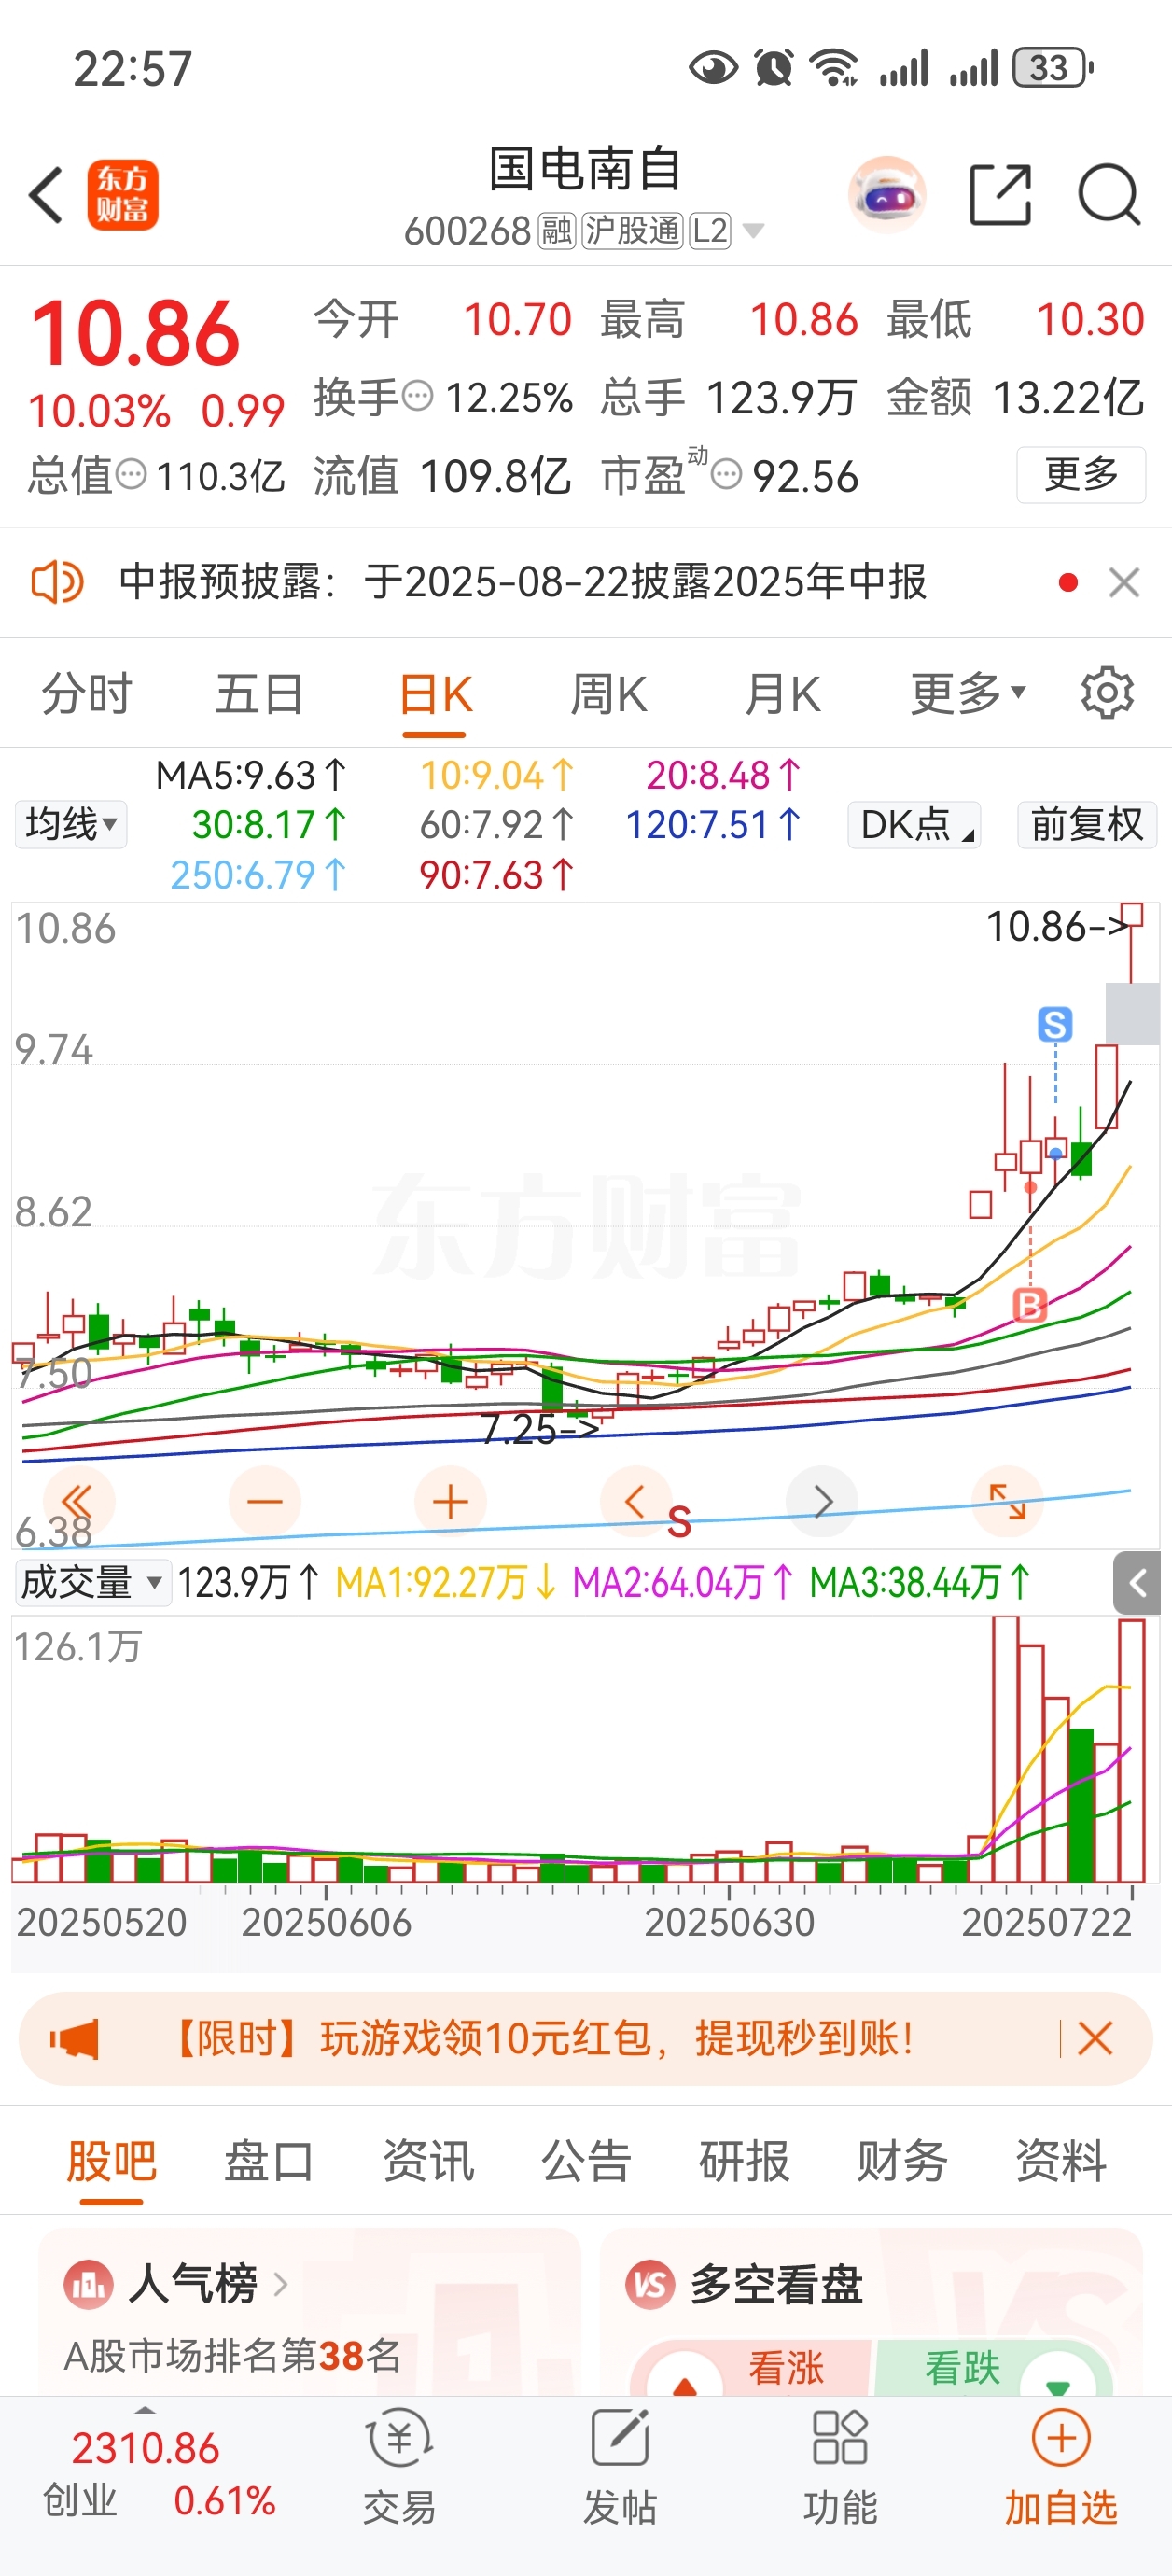Tap the MA5:9.63 legend value
The height and width of the screenshot is (2576, 1172).
(251, 776)
